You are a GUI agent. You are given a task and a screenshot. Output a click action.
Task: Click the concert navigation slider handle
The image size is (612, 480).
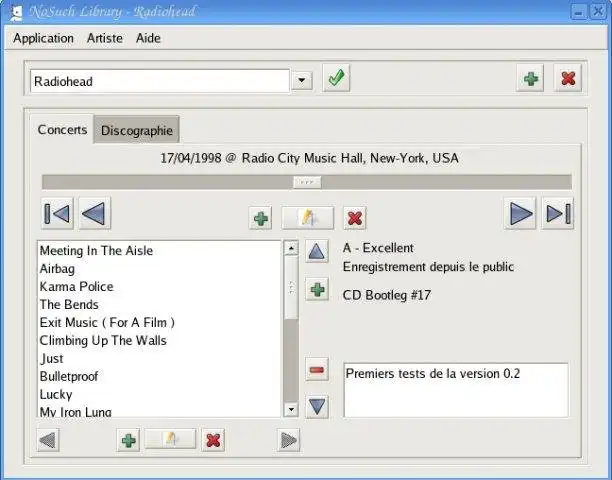pyautogui.click(x=307, y=182)
